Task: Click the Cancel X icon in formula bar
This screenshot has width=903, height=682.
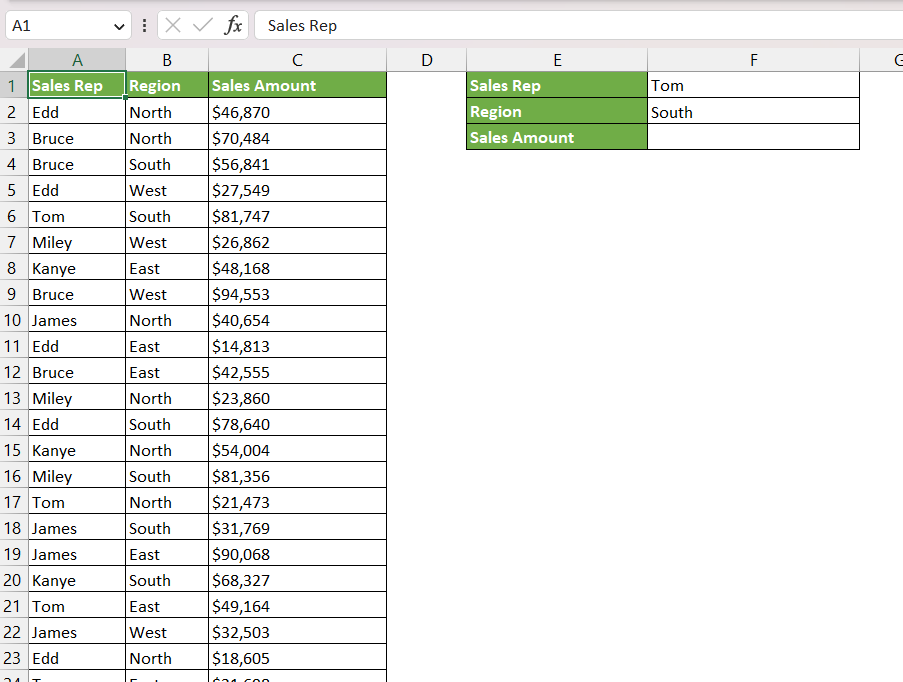Action: tap(173, 25)
